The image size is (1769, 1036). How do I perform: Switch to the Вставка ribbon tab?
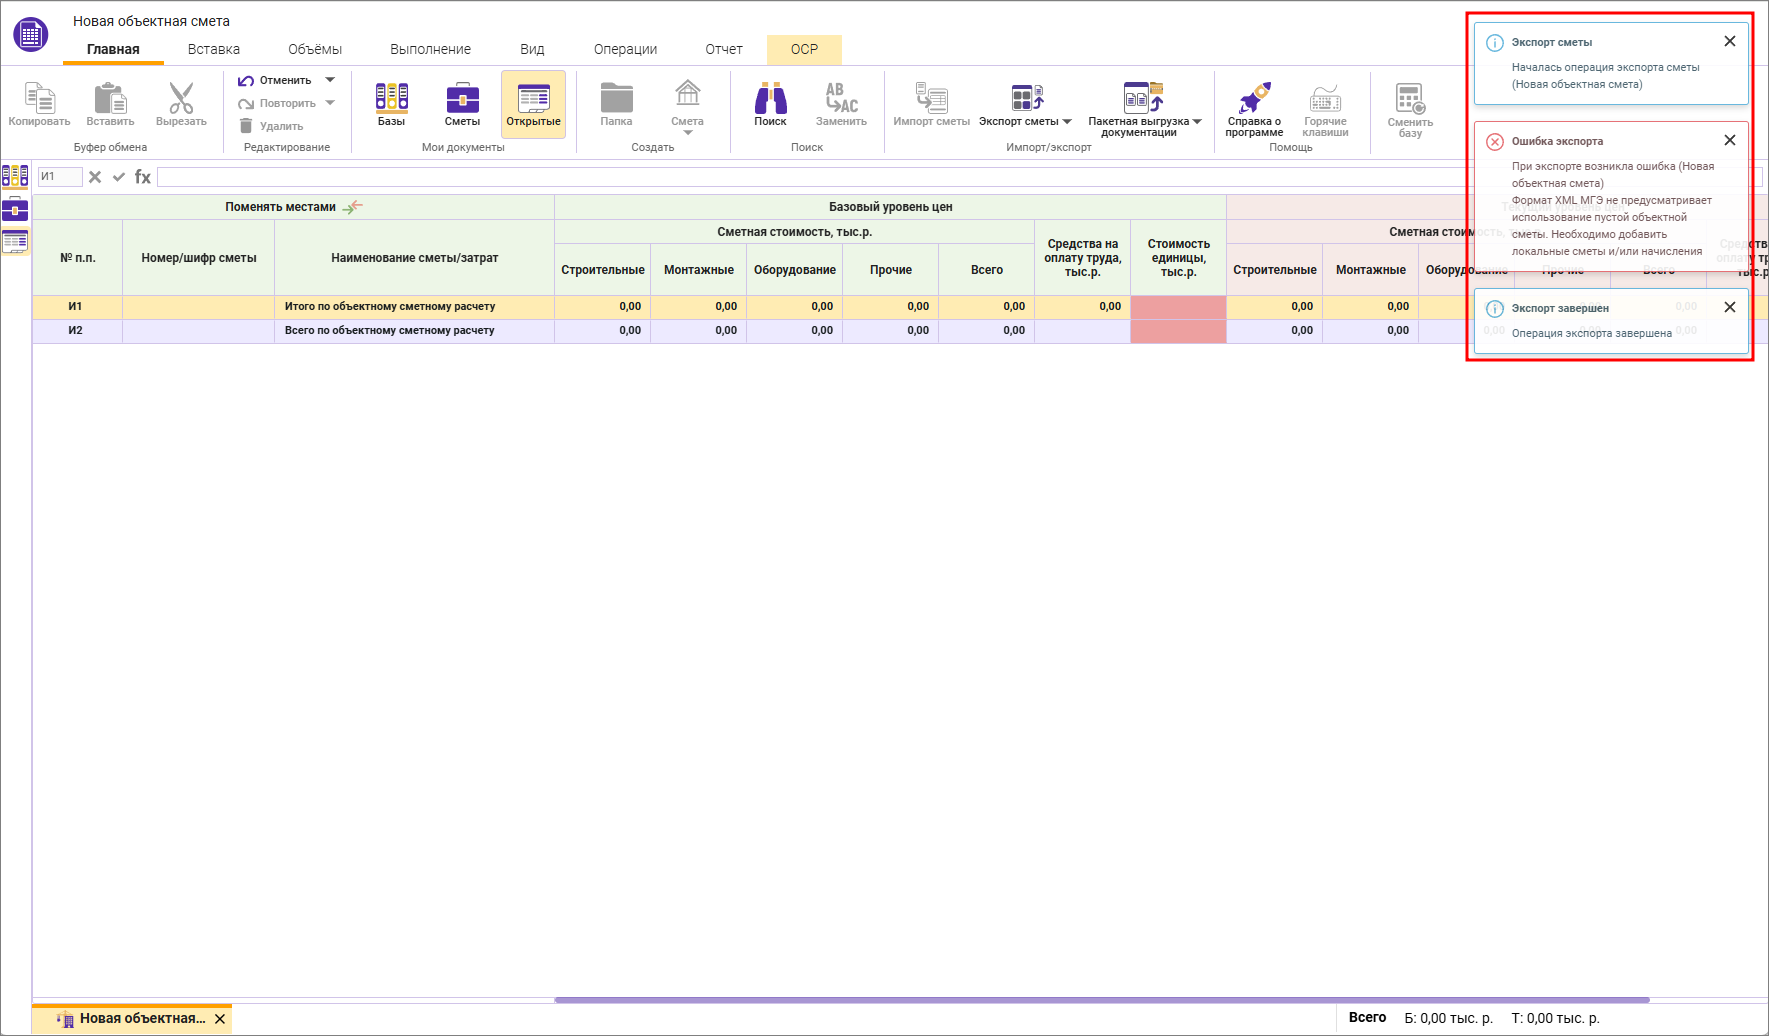click(214, 49)
